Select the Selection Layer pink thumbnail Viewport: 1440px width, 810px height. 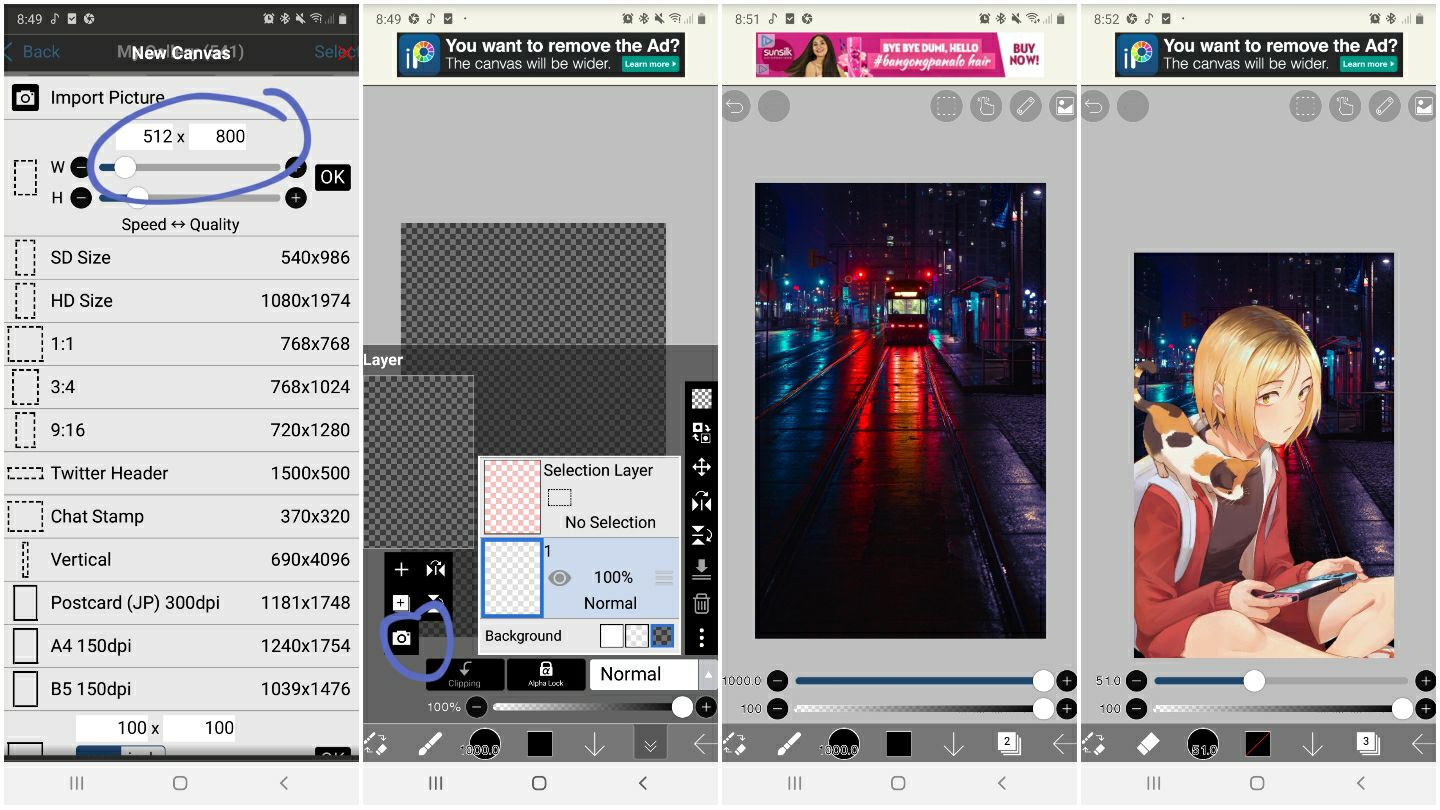point(512,495)
